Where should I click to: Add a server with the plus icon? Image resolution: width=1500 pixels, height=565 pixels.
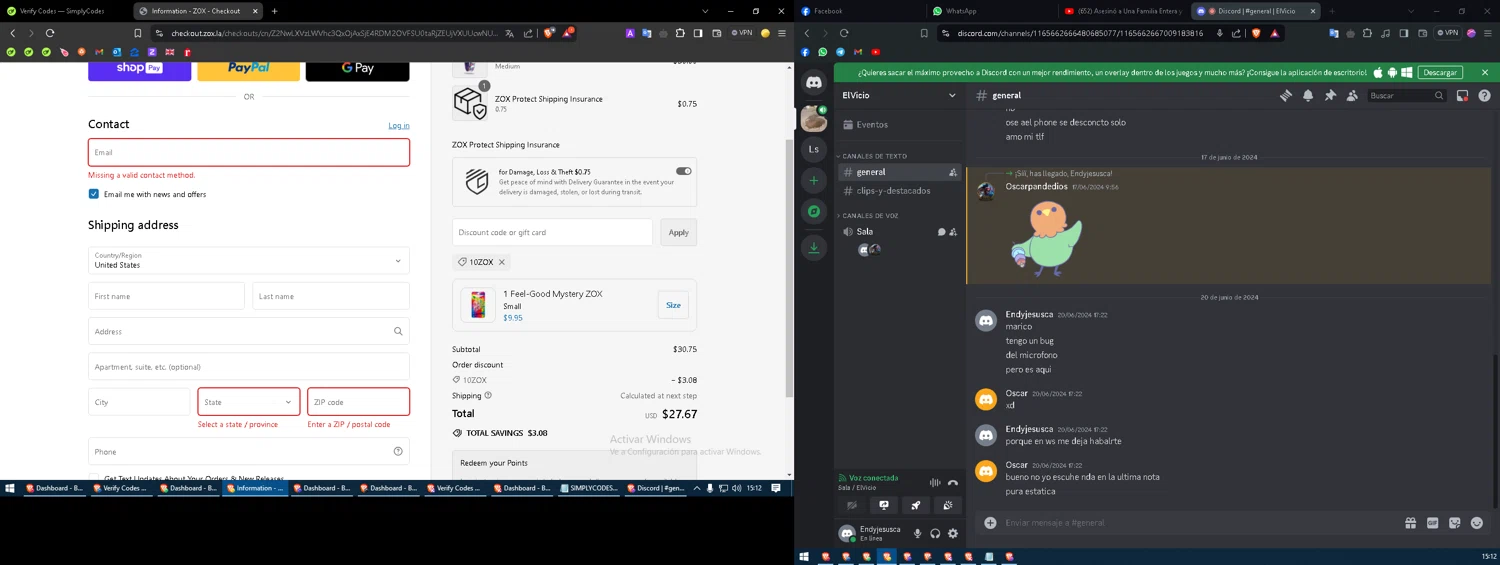pyautogui.click(x=814, y=181)
